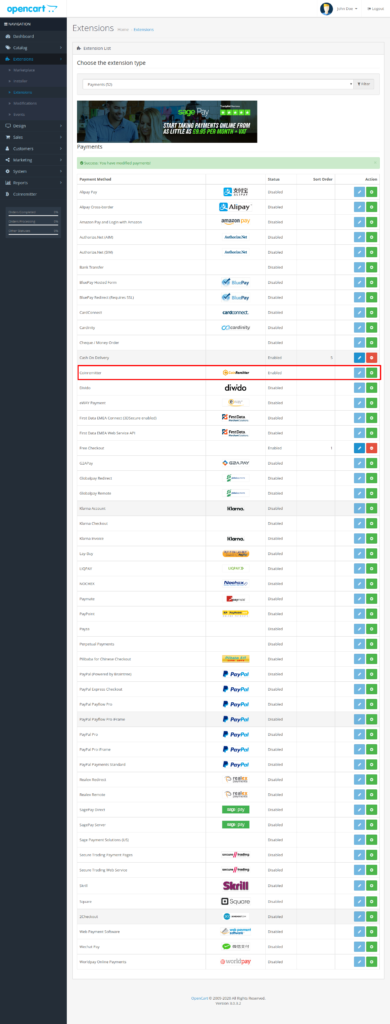
Task: Click the John Doe profile avatar
Action: 326,8
